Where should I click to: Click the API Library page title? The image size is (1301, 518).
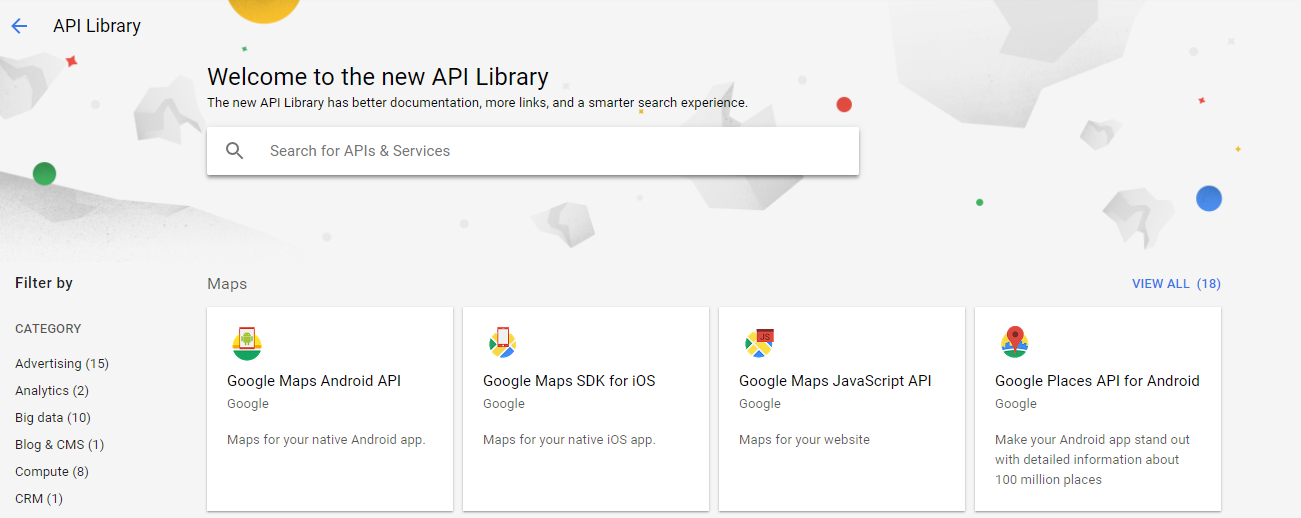(97, 26)
